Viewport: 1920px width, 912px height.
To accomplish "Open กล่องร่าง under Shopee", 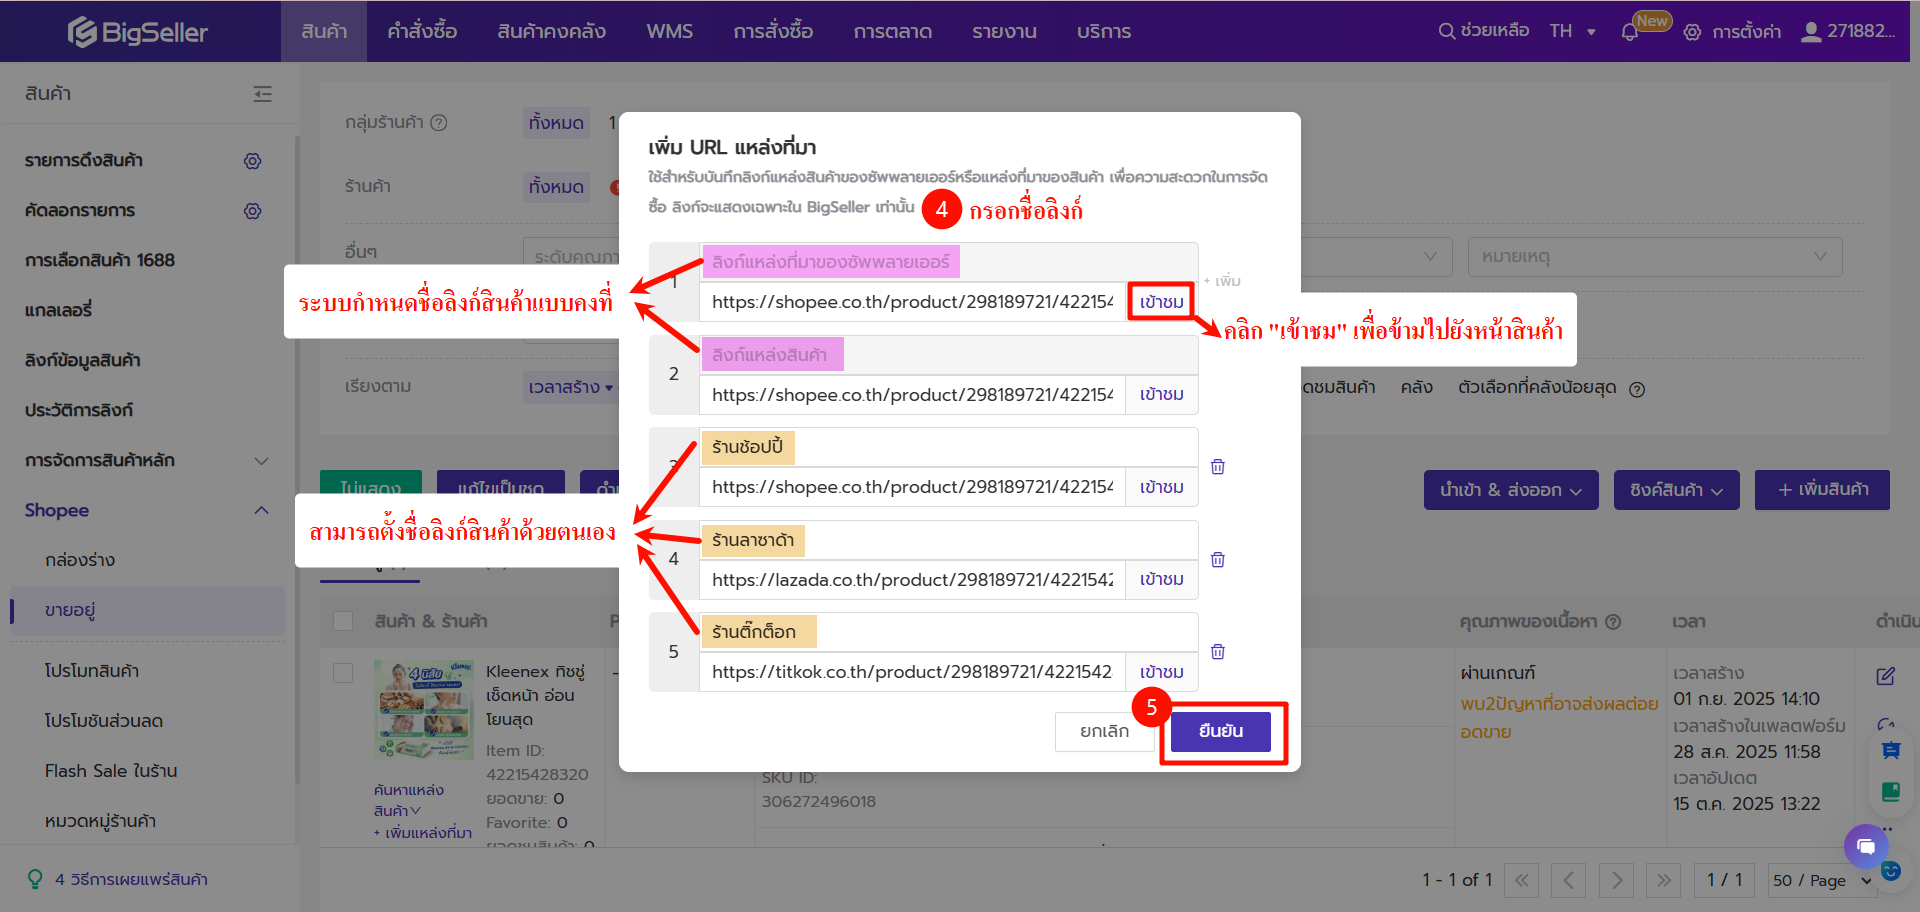I will (80, 560).
